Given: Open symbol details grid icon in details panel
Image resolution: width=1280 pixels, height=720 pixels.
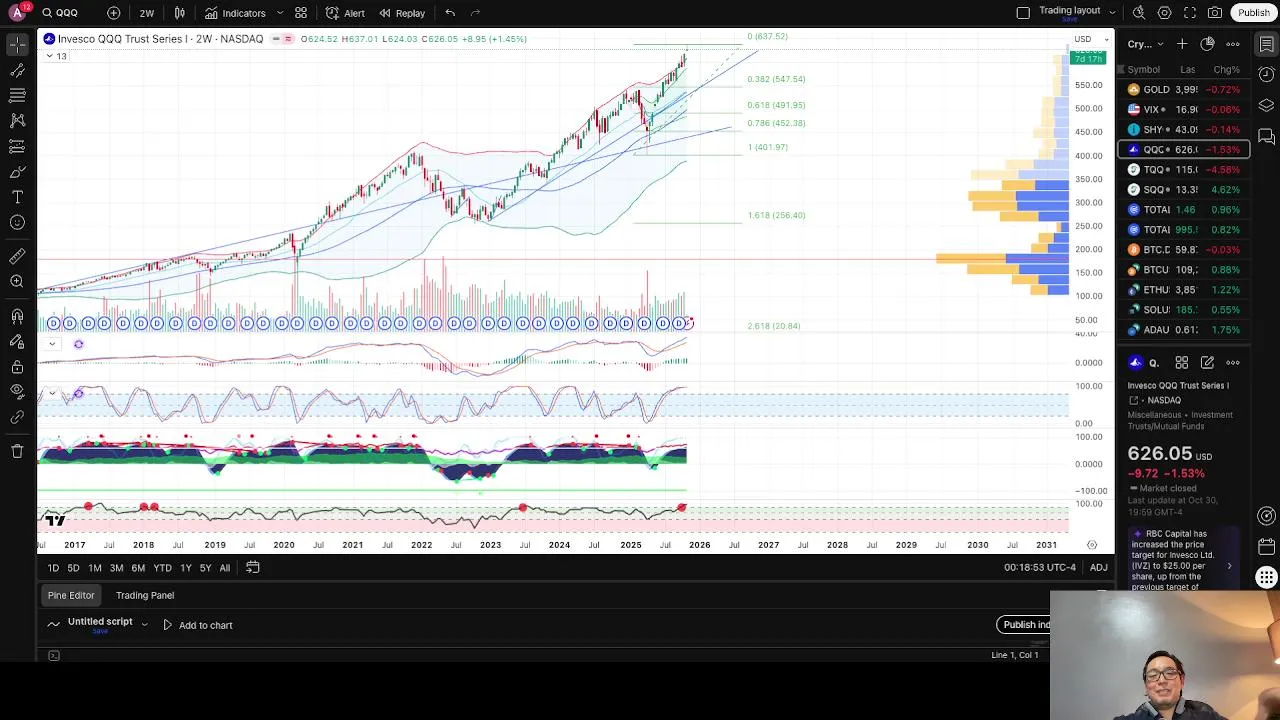Looking at the screenshot, I should (x=1182, y=363).
